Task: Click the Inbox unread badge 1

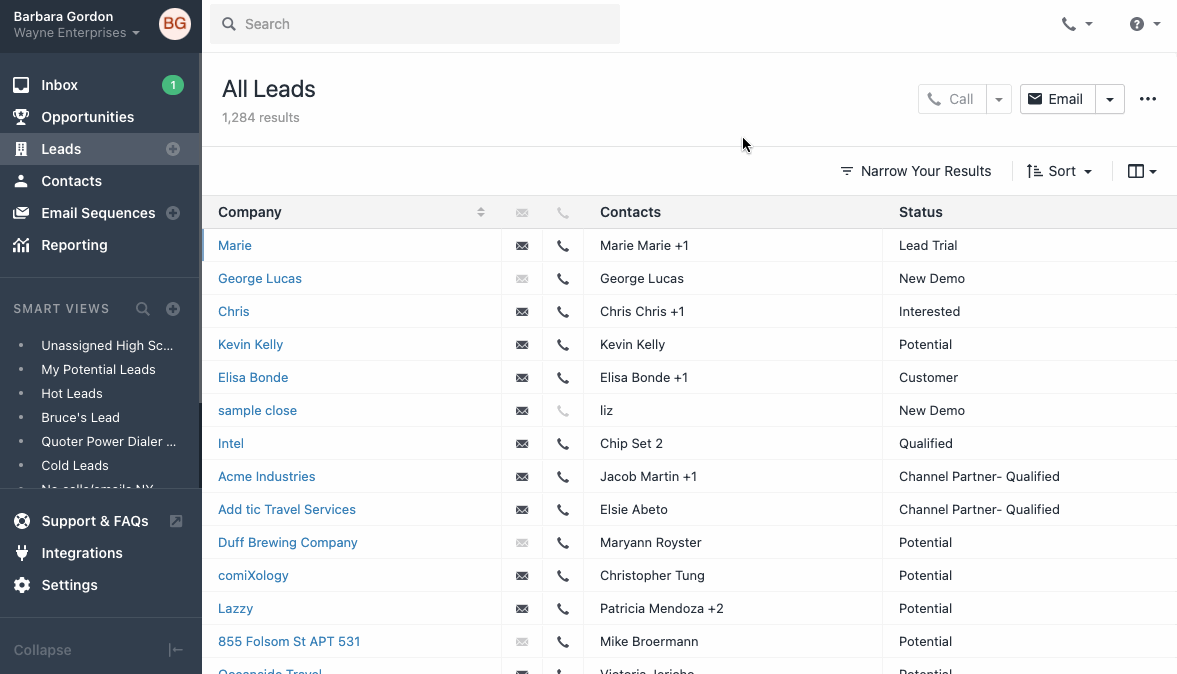Action: click(173, 86)
